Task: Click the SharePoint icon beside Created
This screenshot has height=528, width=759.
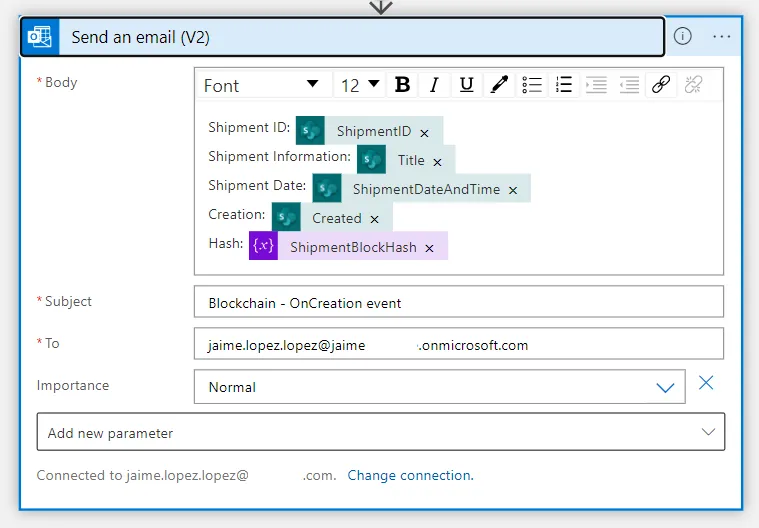Action: (x=286, y=217)
